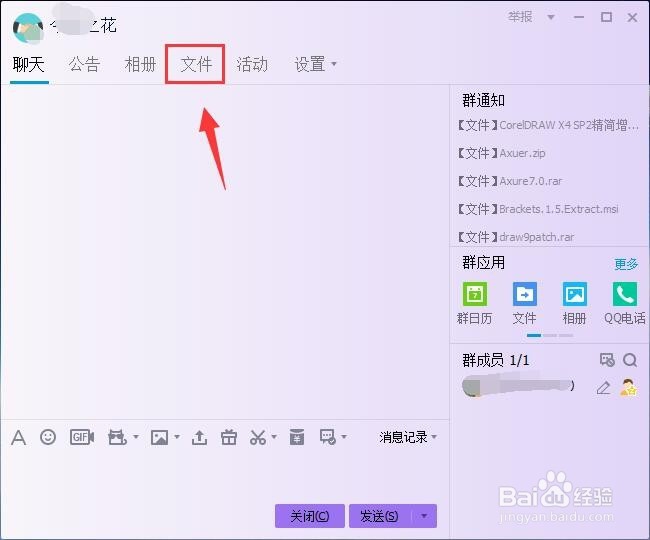Expand the 消息记录 dropdown arrow
The image size is (650, 540).
click(x=434, y=437)
